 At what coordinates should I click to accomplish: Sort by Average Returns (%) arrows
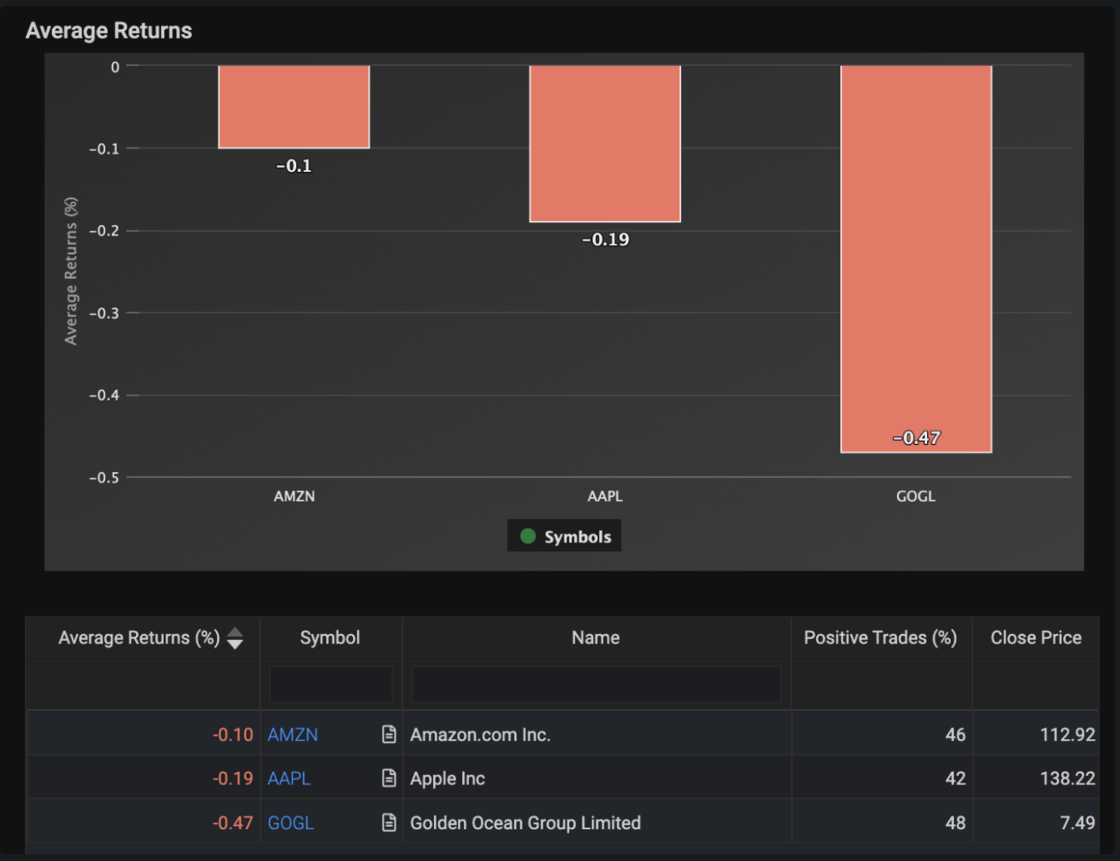point(235,638)
